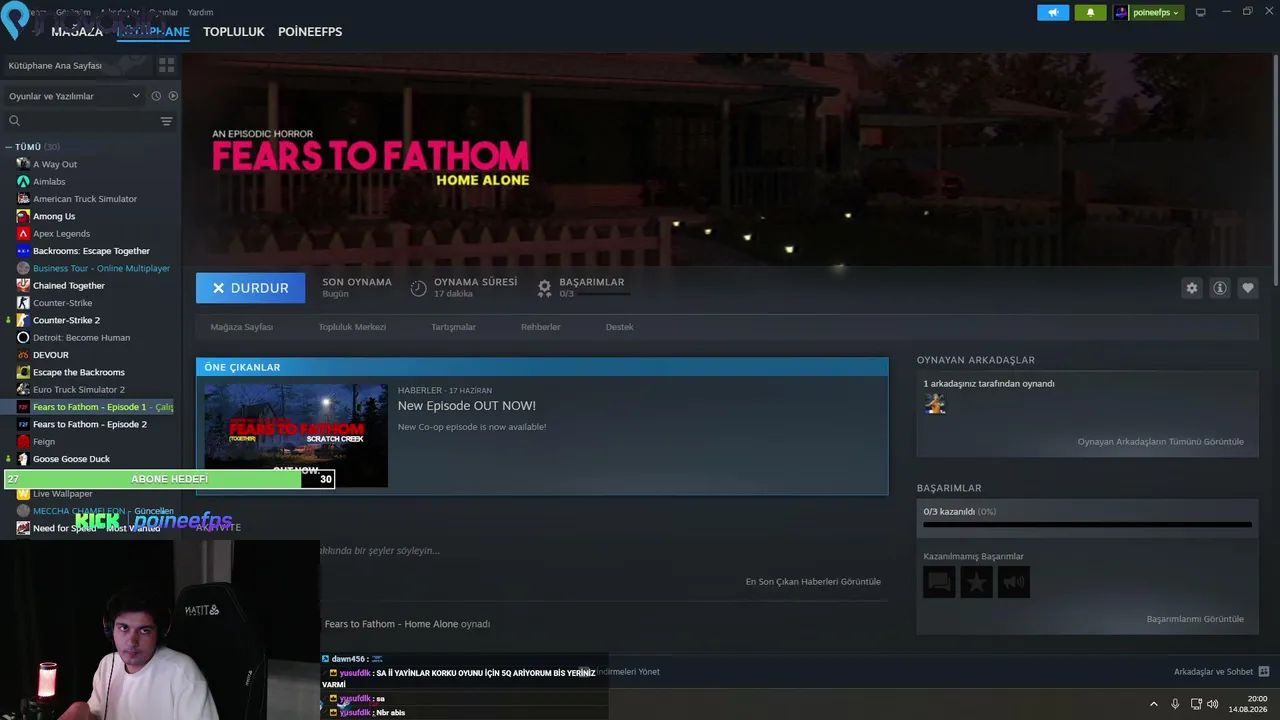Screen dimensions: 1280x720
Task: Switch to Big Picture mode icon
Action: [x=1200, y=12]
